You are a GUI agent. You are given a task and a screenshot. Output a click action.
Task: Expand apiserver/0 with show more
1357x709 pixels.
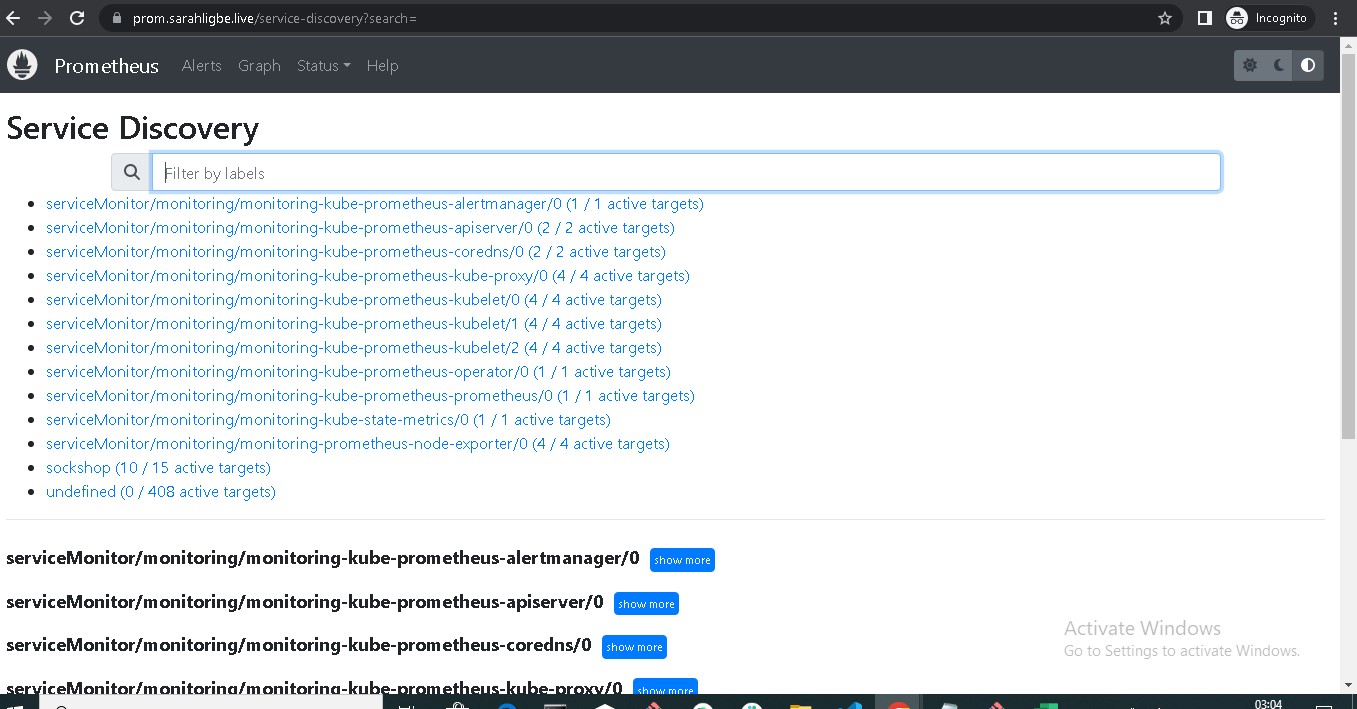(646, 604)
